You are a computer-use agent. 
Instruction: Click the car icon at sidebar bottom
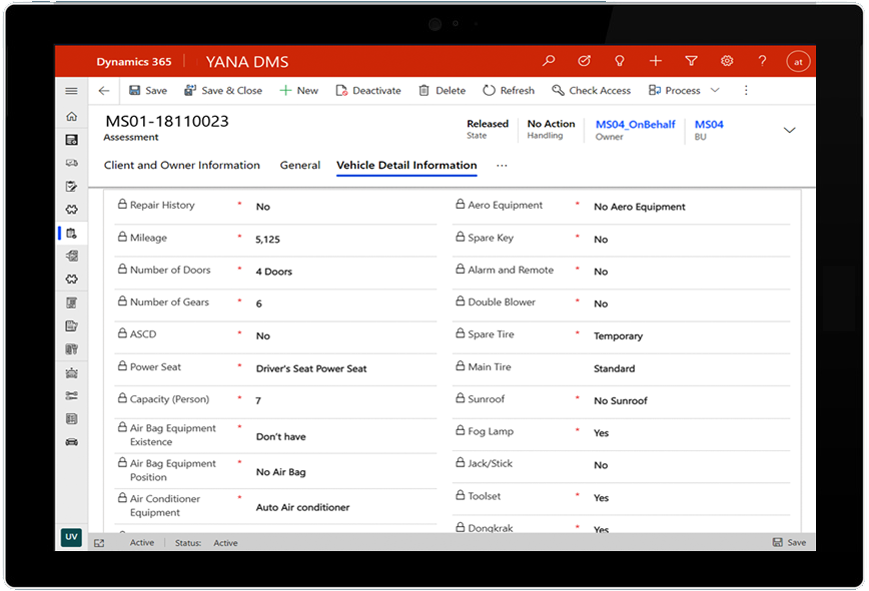pyautogui.click(x=71, y=442)
